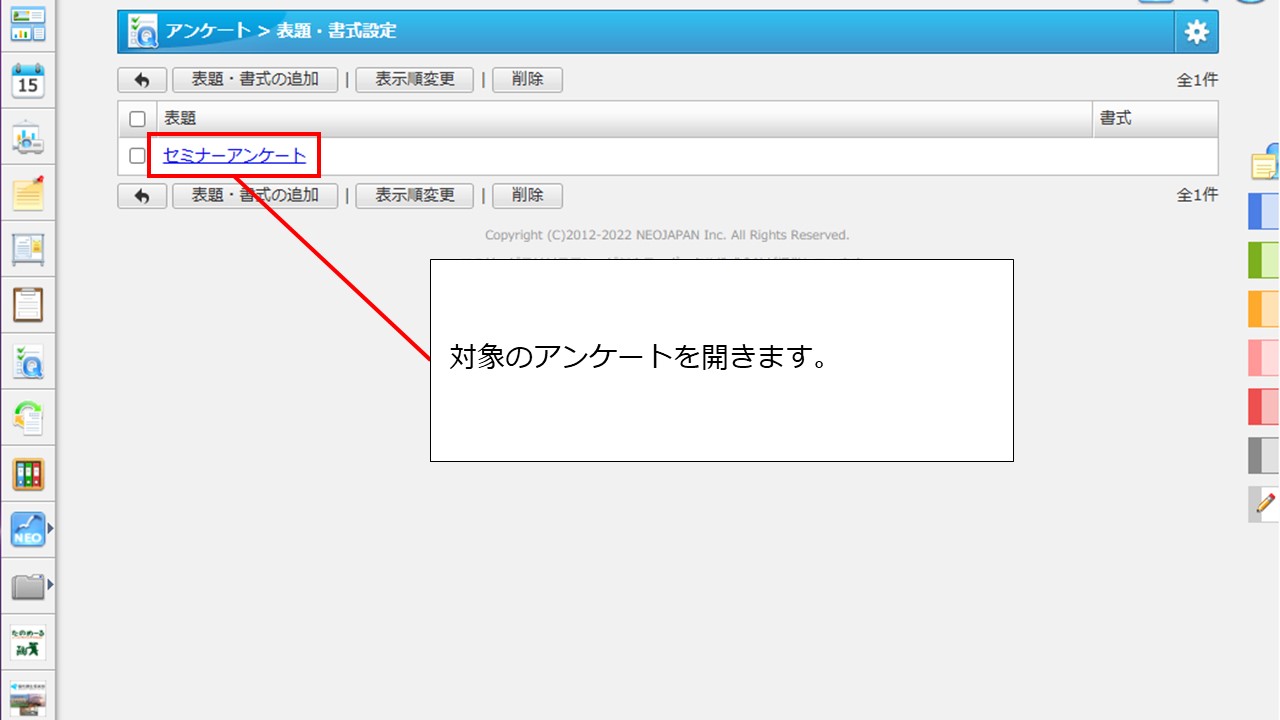Image resolution: width=1280 pixels, height=720 pixels.
Task: Select the pink sticky color swatch
Action: click(x=1264, y=358)
